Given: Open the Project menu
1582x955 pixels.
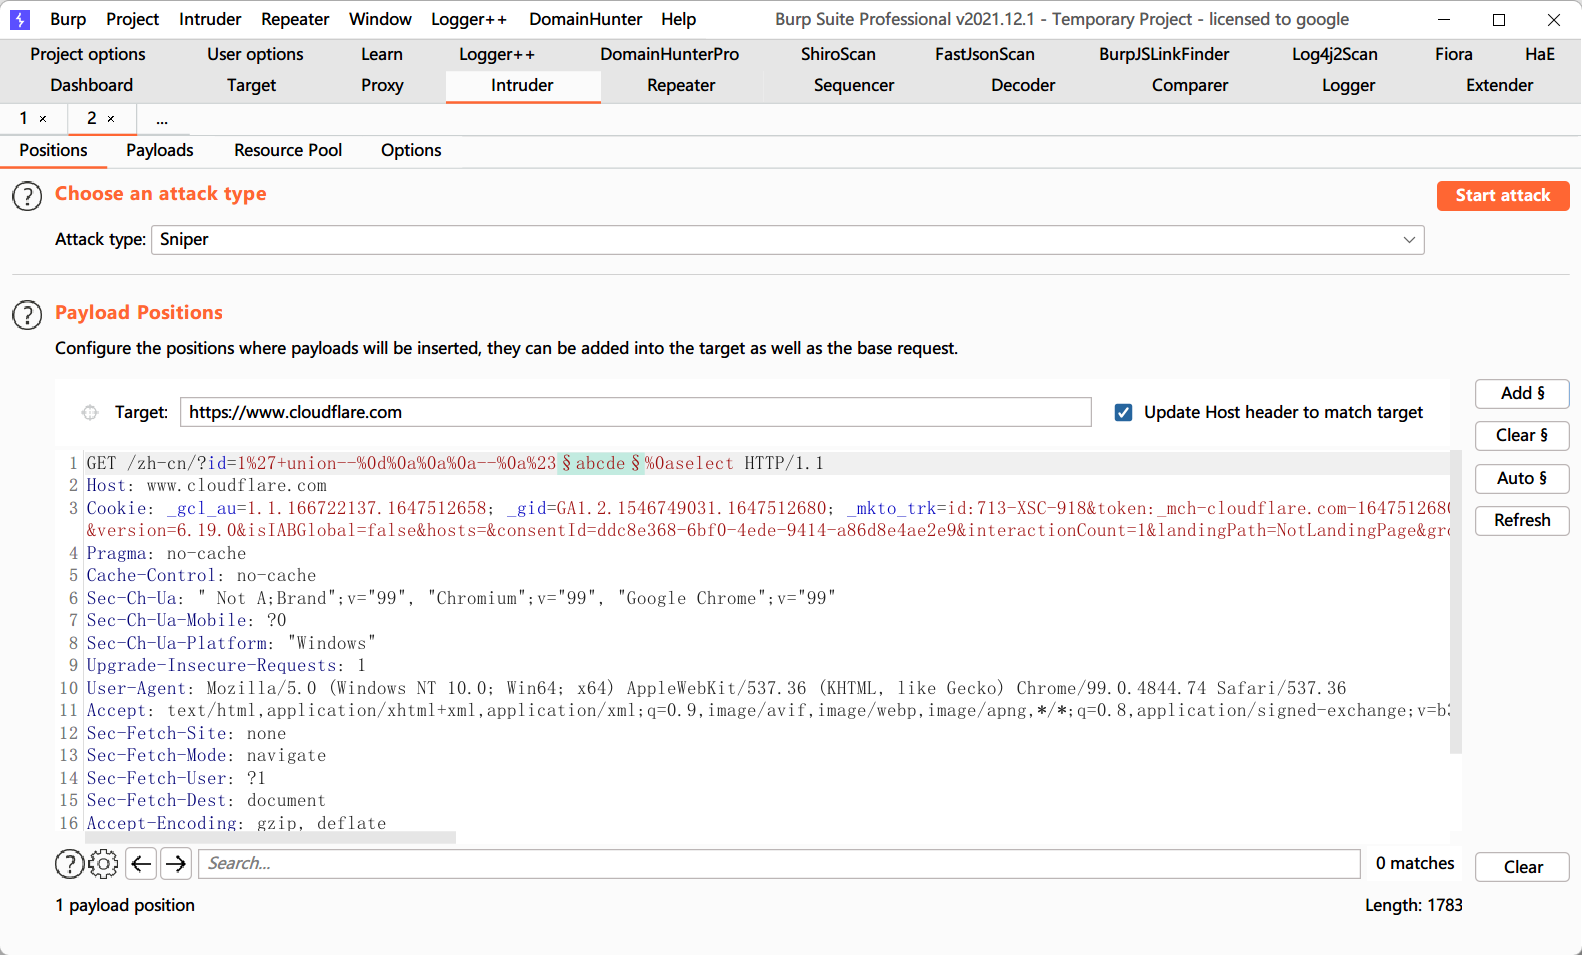Looking at the screenshot, I should 133,19.
